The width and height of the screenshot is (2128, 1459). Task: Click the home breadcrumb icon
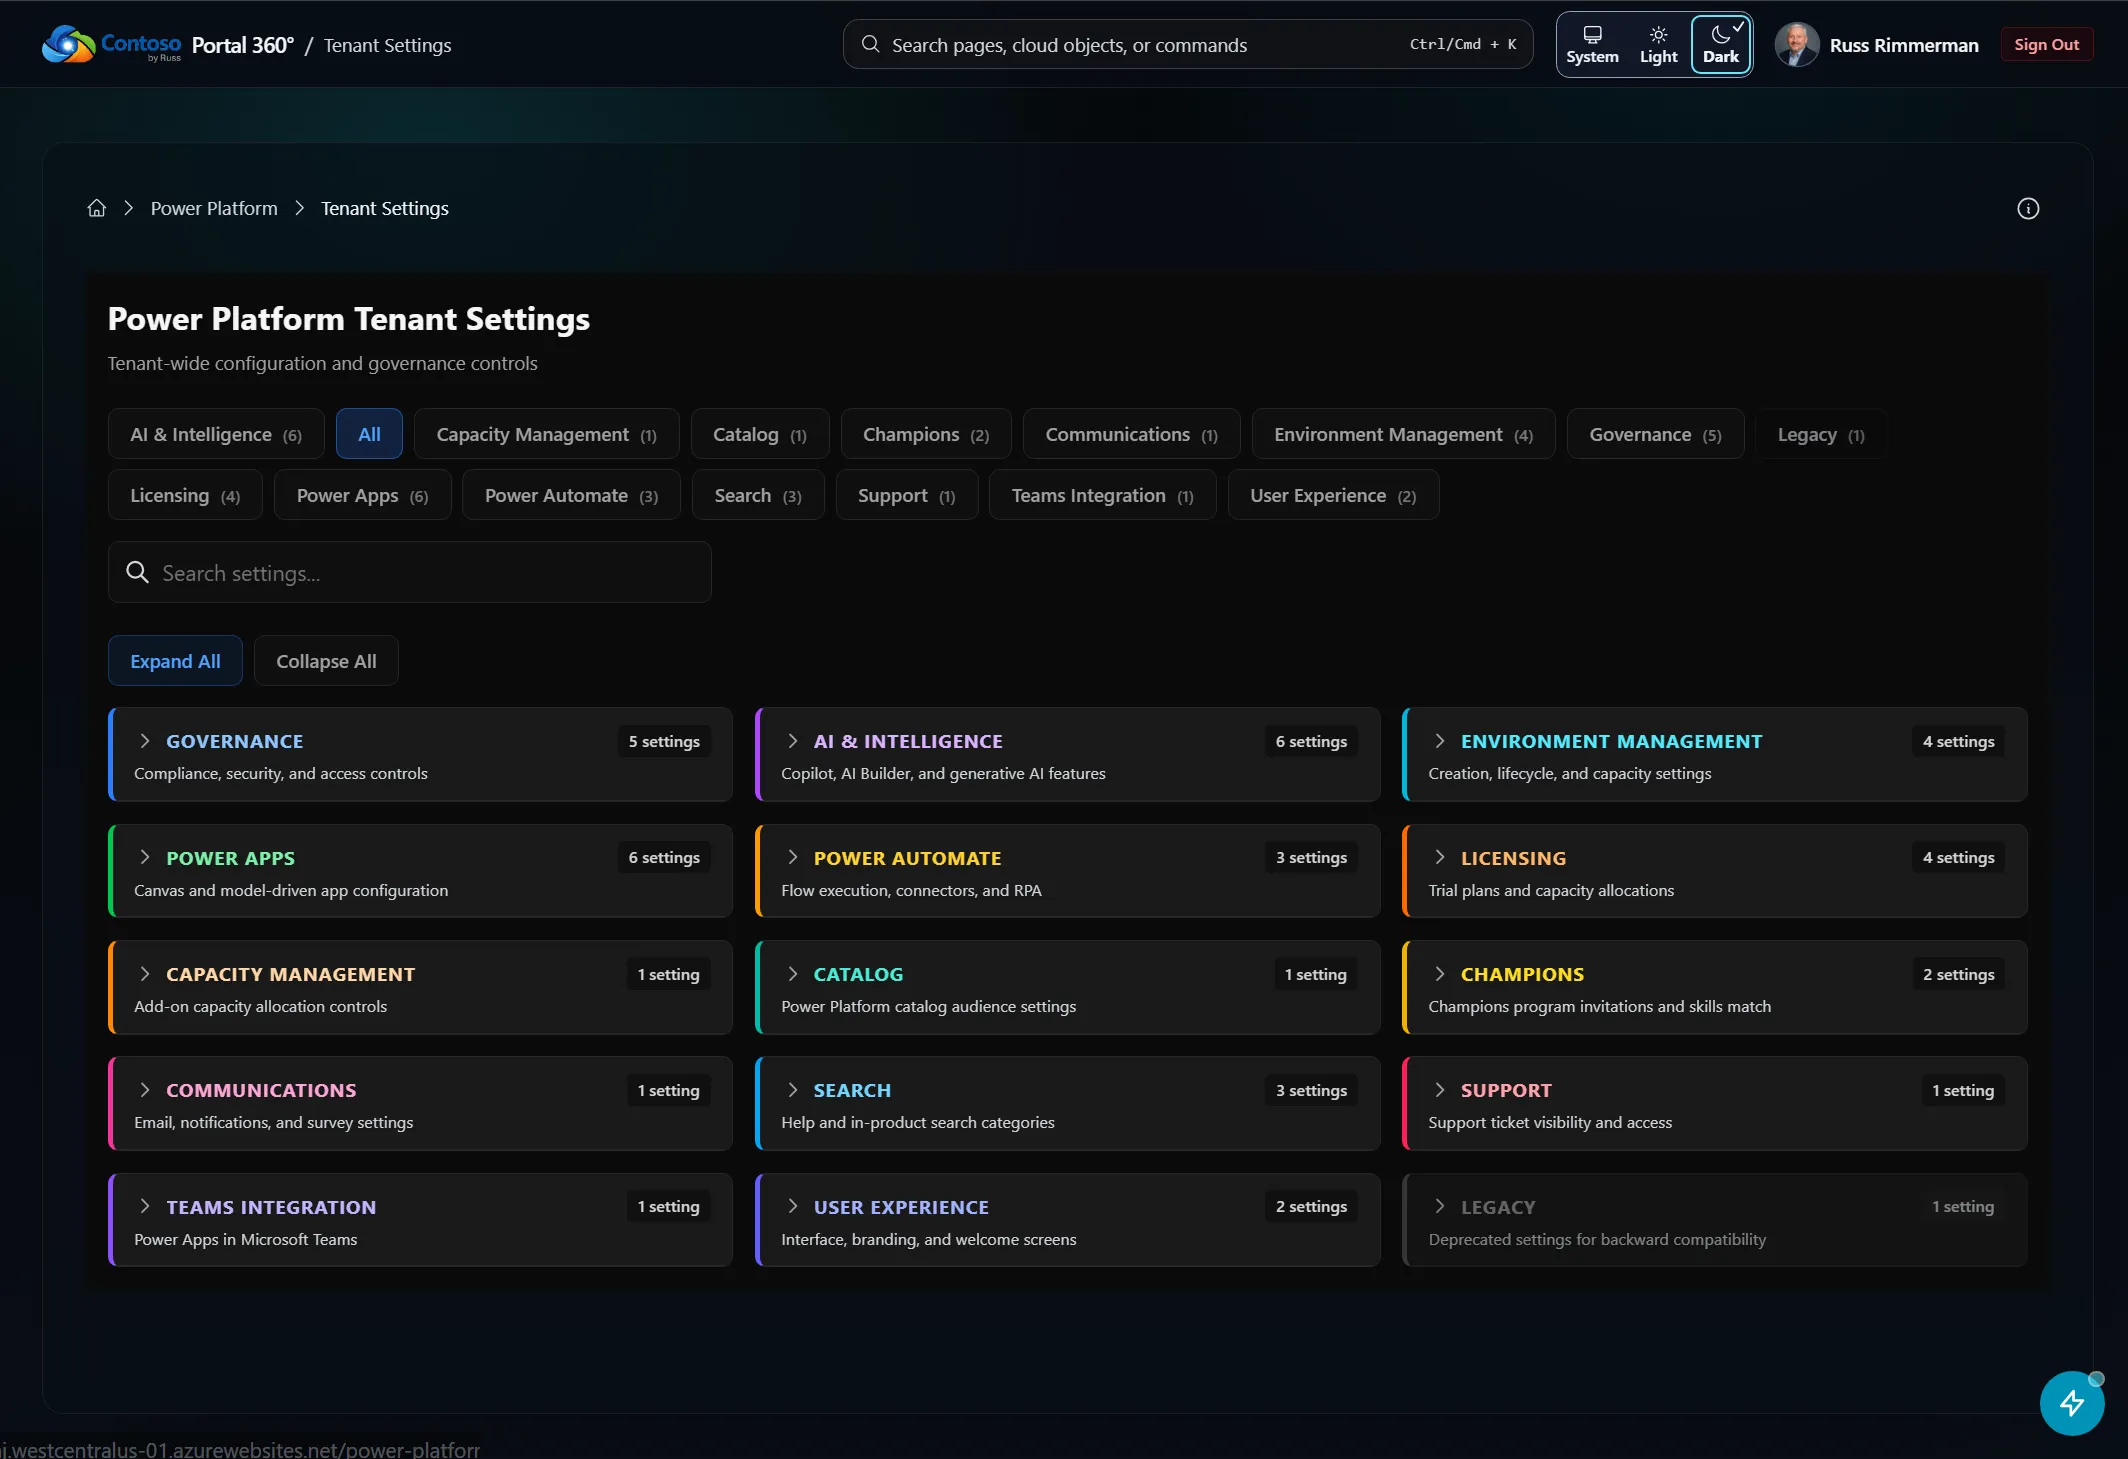point(96,208)
